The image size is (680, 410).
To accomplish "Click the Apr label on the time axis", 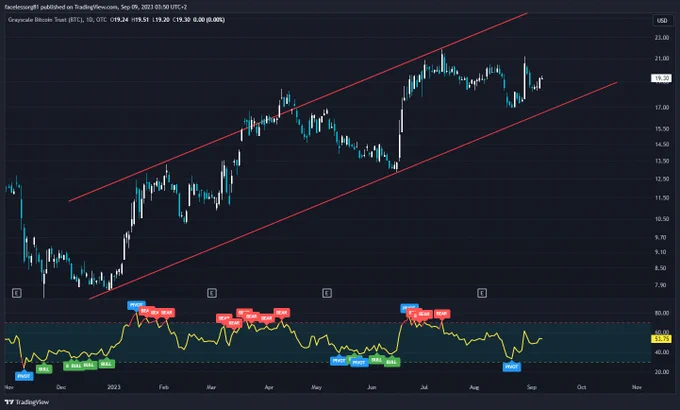I will pos(269,387).
